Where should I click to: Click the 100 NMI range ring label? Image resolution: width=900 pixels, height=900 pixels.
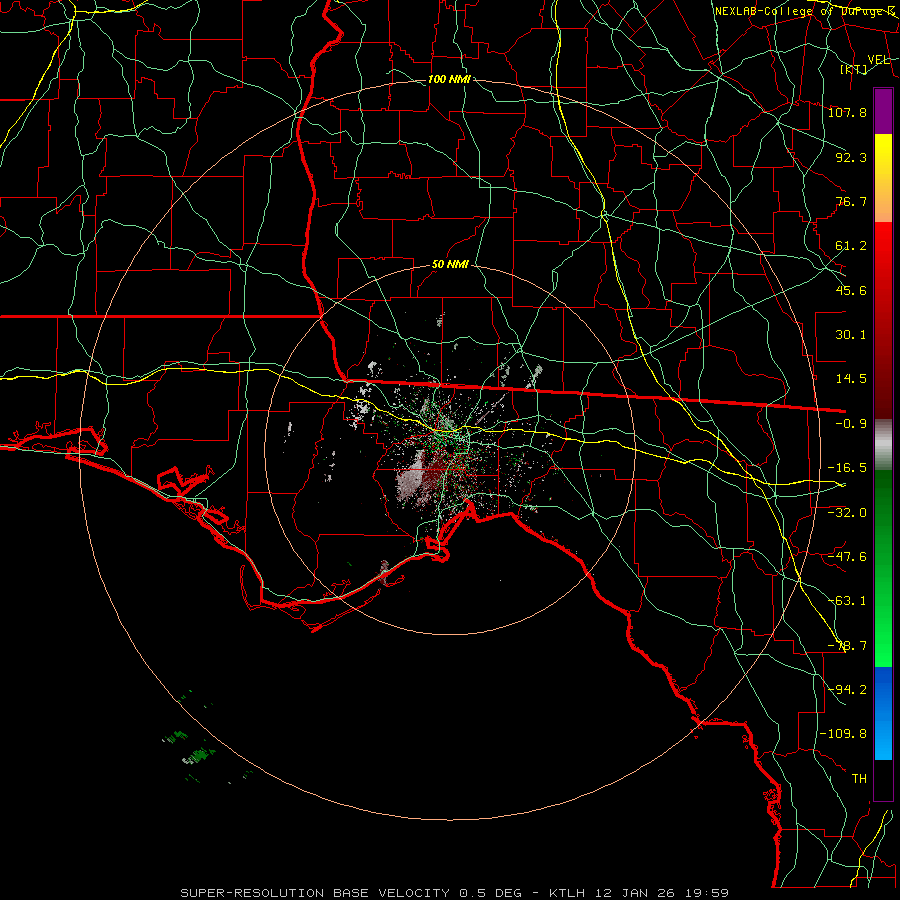(x=449, y=79)
